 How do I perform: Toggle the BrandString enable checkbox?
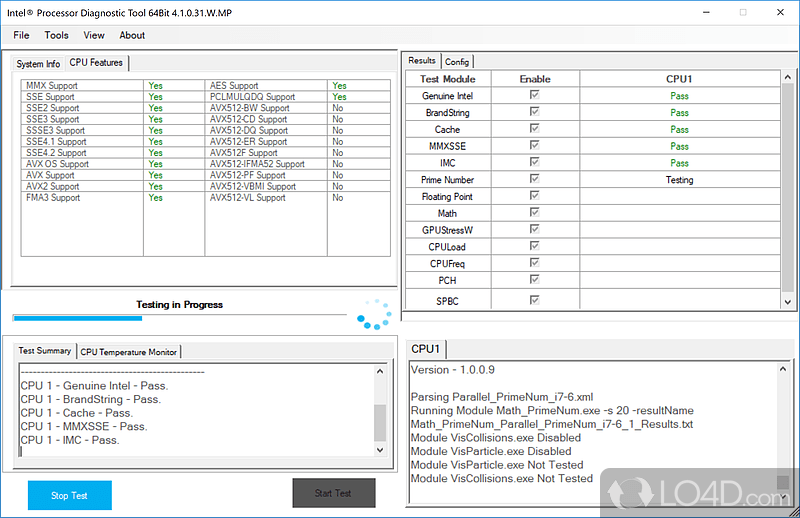click(x=535, y=111)
